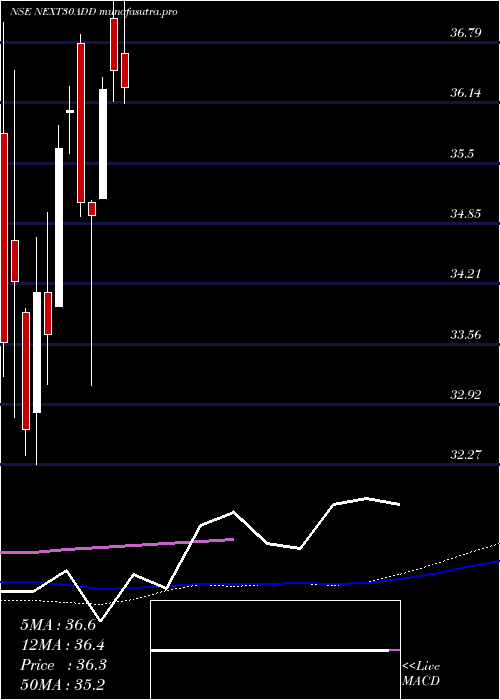Click the 36.14 price axis label
Viewport: 500px width, 700px height.
(466, 93)
